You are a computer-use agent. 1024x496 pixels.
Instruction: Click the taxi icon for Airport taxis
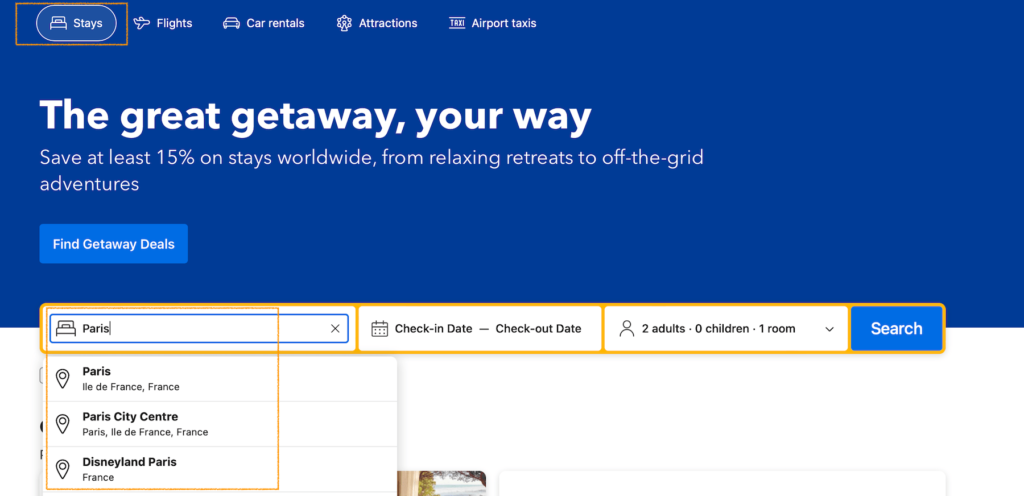(457, 23)
